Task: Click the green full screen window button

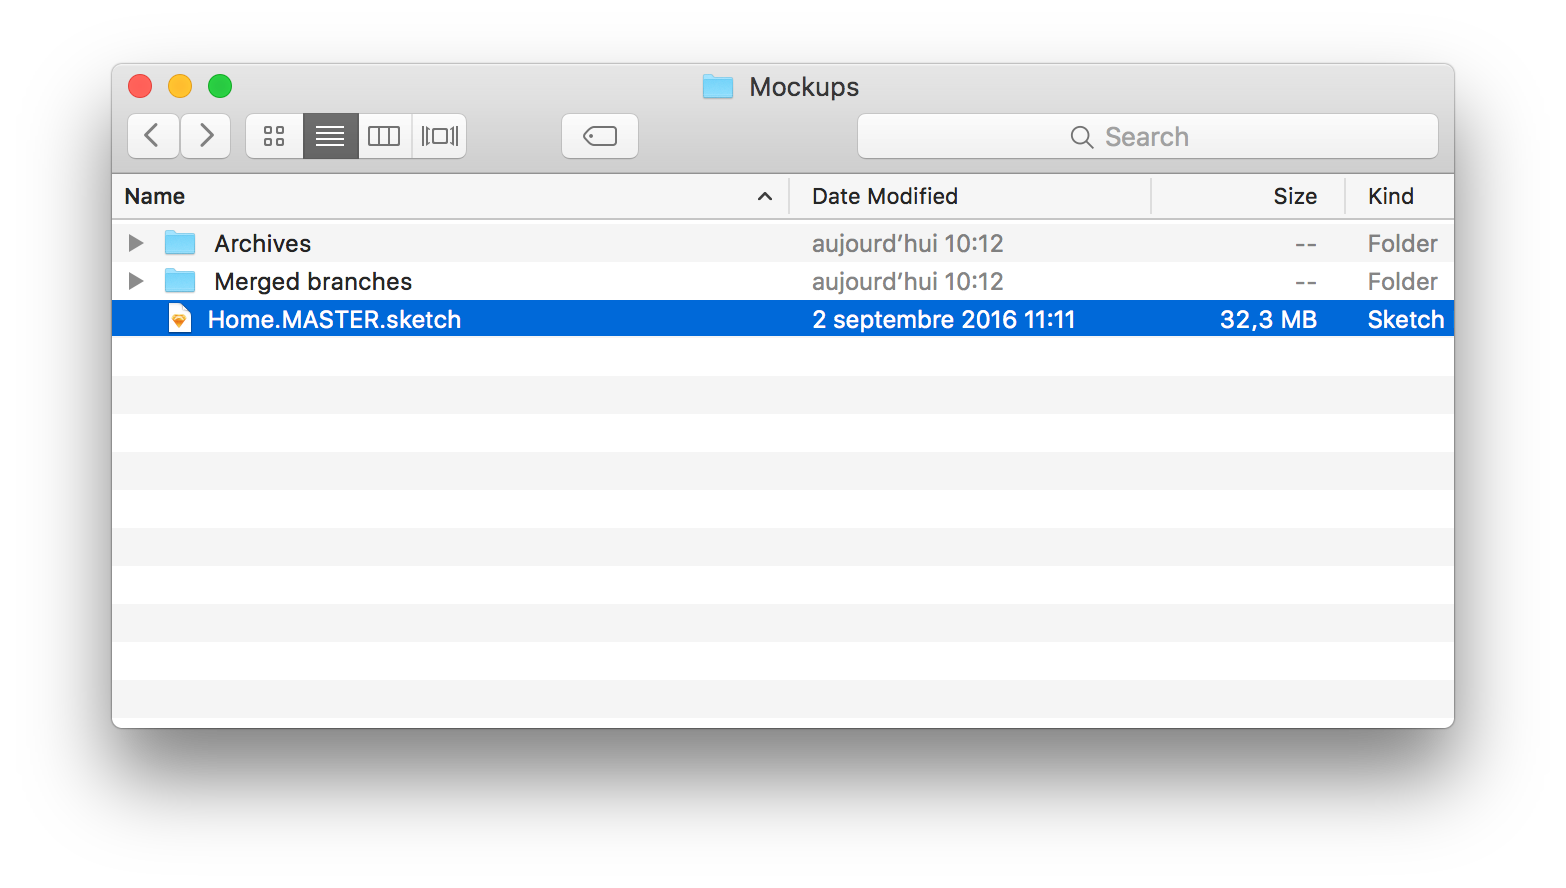Action: point(220,86)
